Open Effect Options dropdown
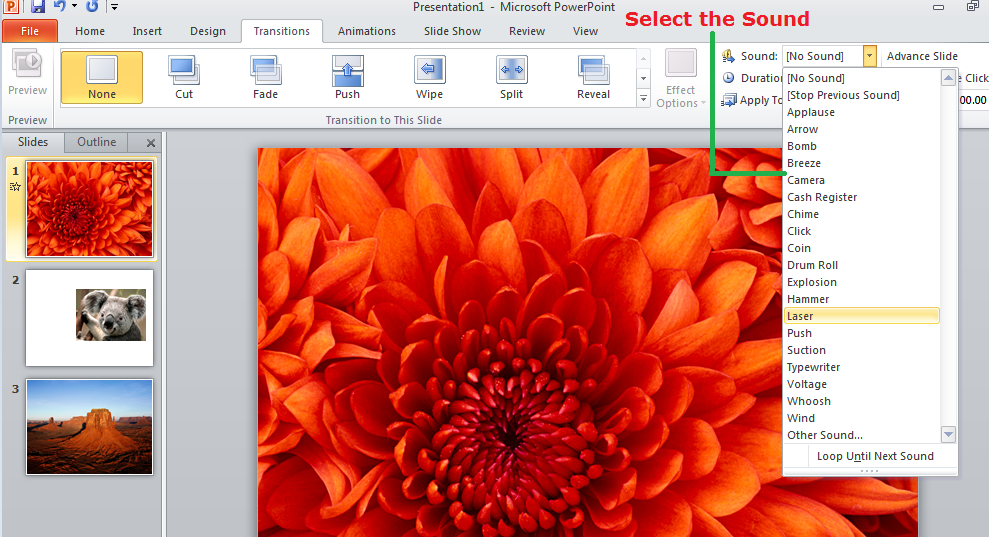 (681, 79)
